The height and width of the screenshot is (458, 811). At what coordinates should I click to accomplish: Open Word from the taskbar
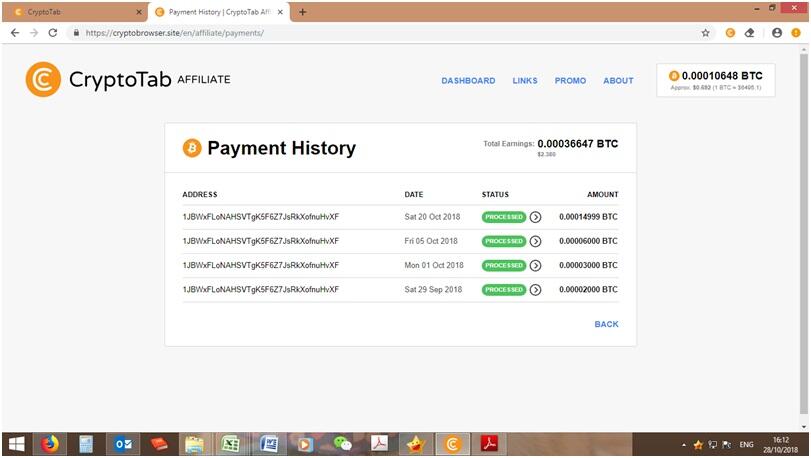268,444
